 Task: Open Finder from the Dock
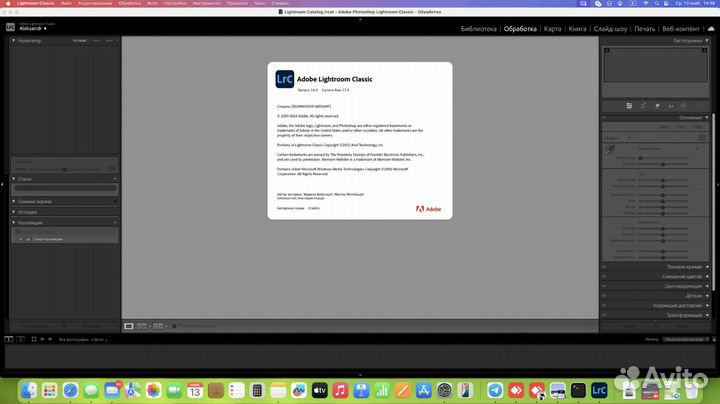point(29,391)
